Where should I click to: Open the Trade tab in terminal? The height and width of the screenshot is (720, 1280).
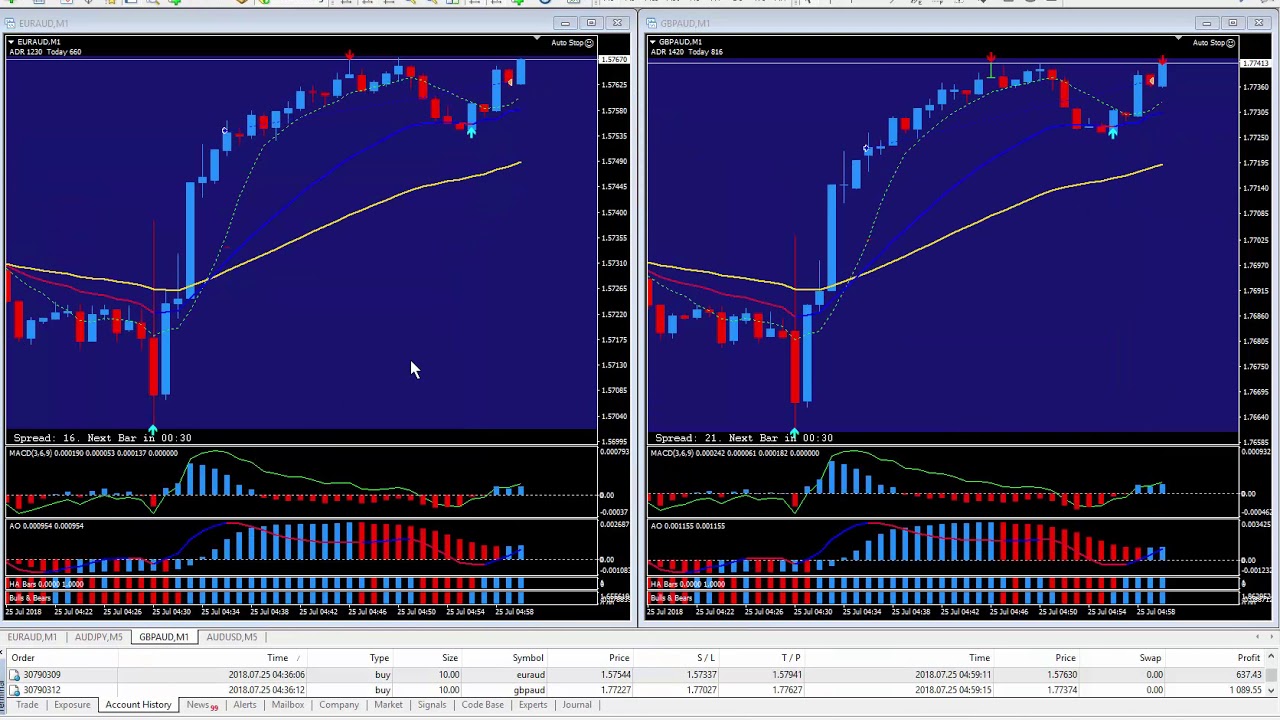point(27,705)
